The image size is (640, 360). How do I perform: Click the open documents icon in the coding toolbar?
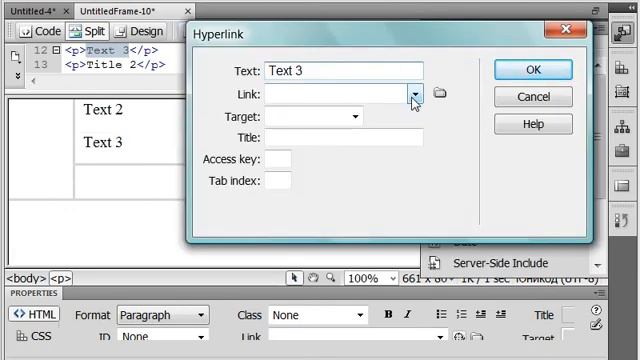15,57
